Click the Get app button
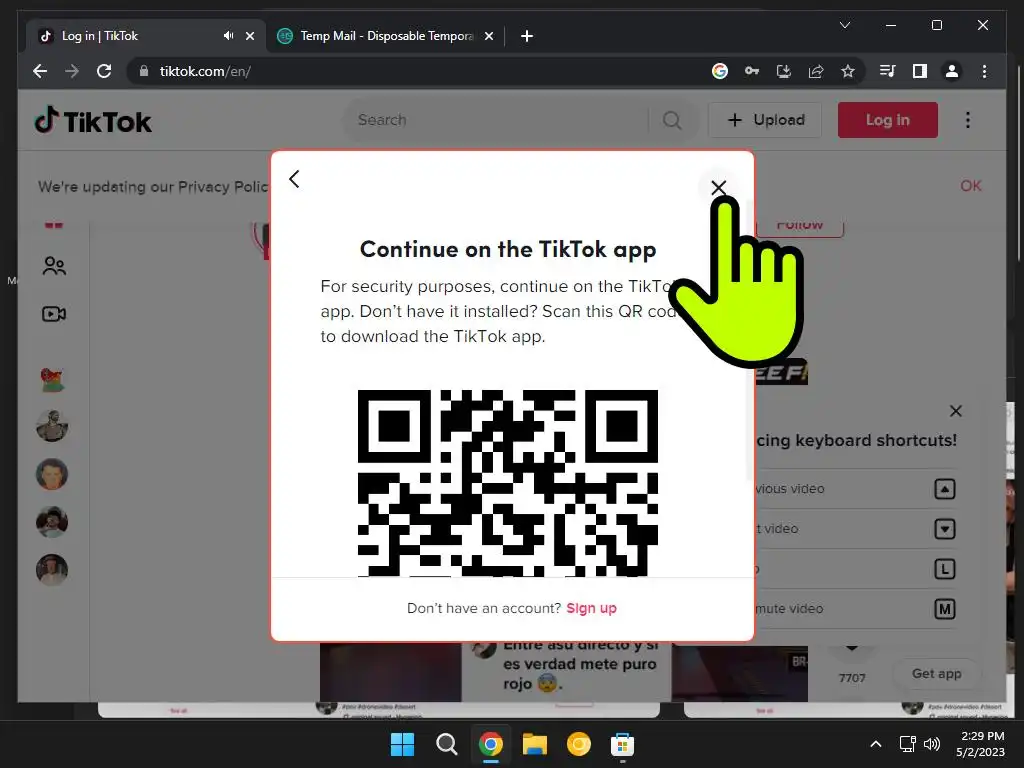 tap(936, 673)
